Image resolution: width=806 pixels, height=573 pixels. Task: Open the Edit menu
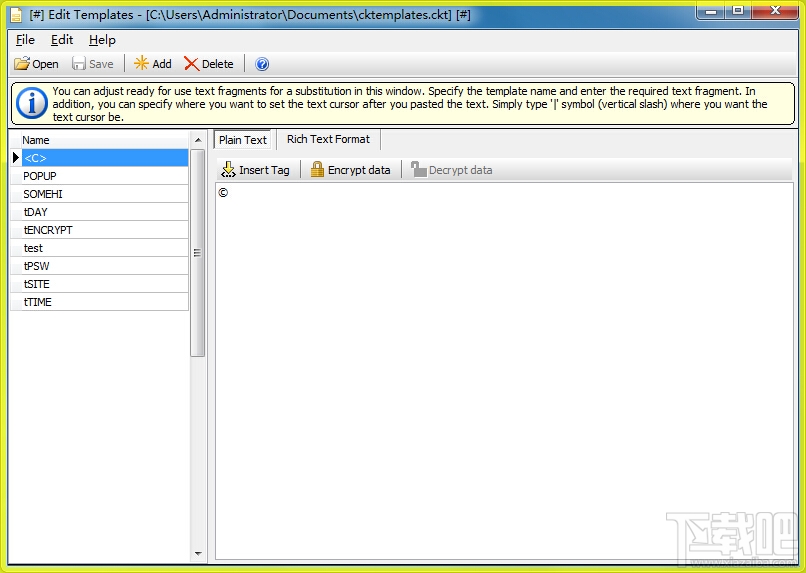[62, 40]
